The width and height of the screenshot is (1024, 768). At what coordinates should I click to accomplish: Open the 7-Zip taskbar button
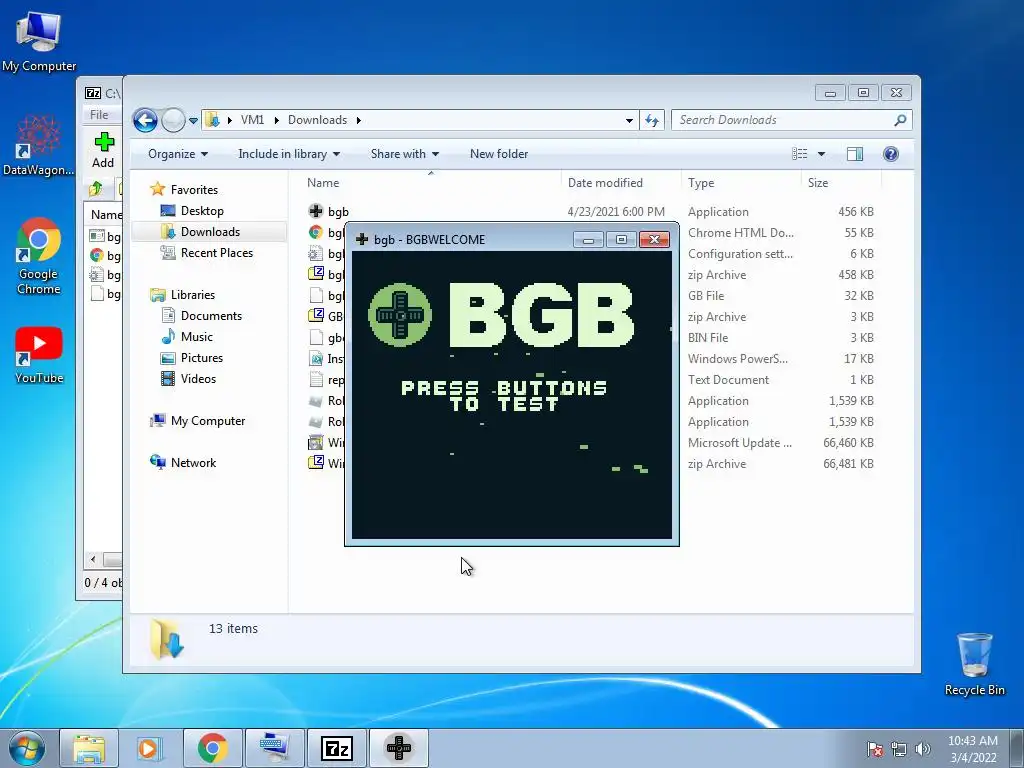coord(337,748)
